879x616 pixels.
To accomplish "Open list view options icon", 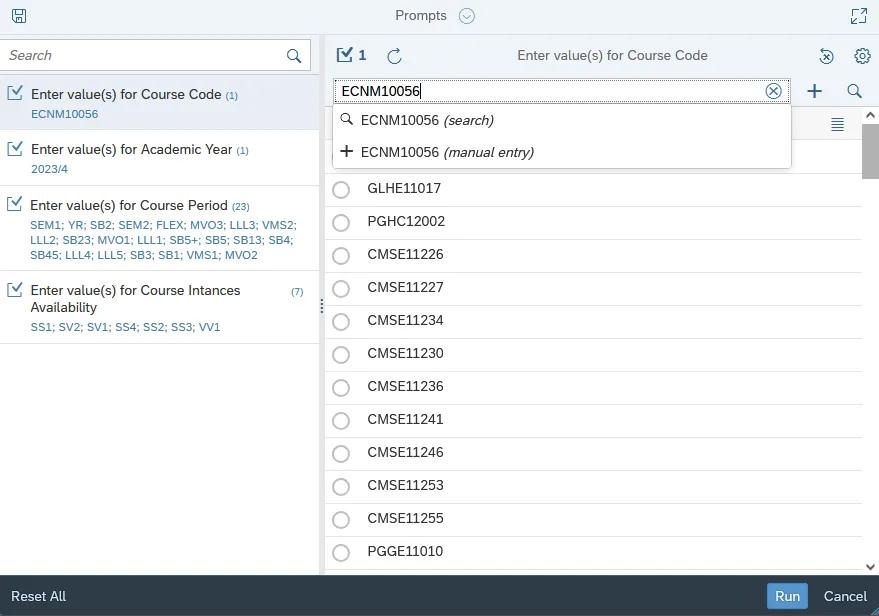I will tap(837, 124).
